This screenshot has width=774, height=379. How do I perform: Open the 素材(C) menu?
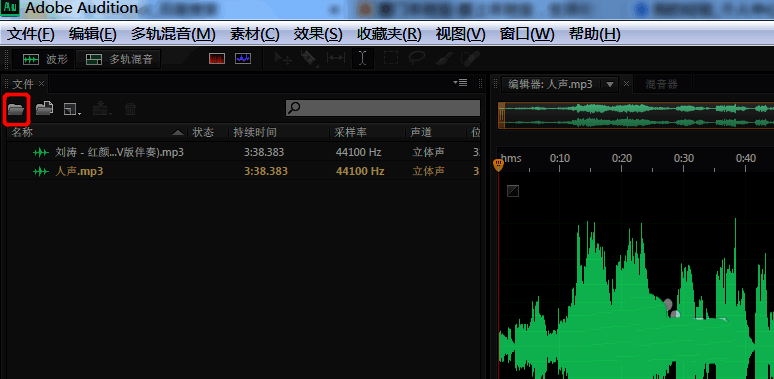pyautogui.click(x=255, y=34)
